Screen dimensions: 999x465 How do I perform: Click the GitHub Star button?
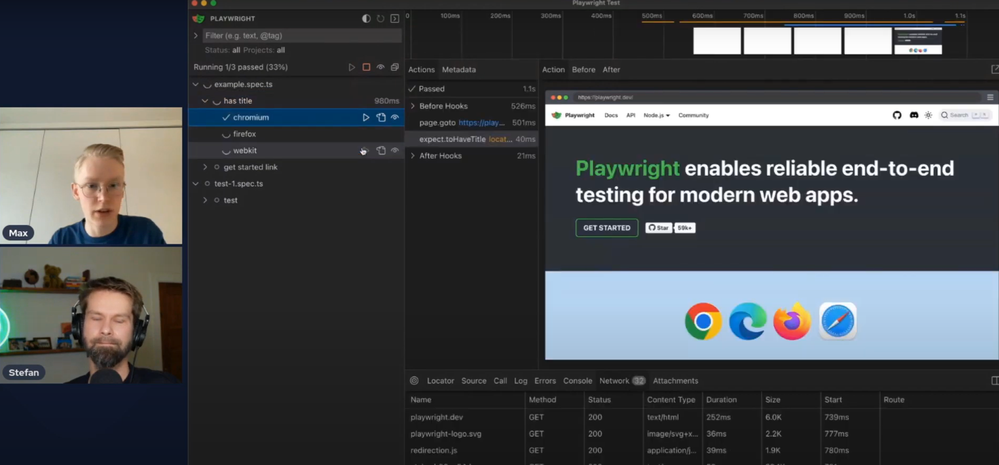click(x=659, y=227)
